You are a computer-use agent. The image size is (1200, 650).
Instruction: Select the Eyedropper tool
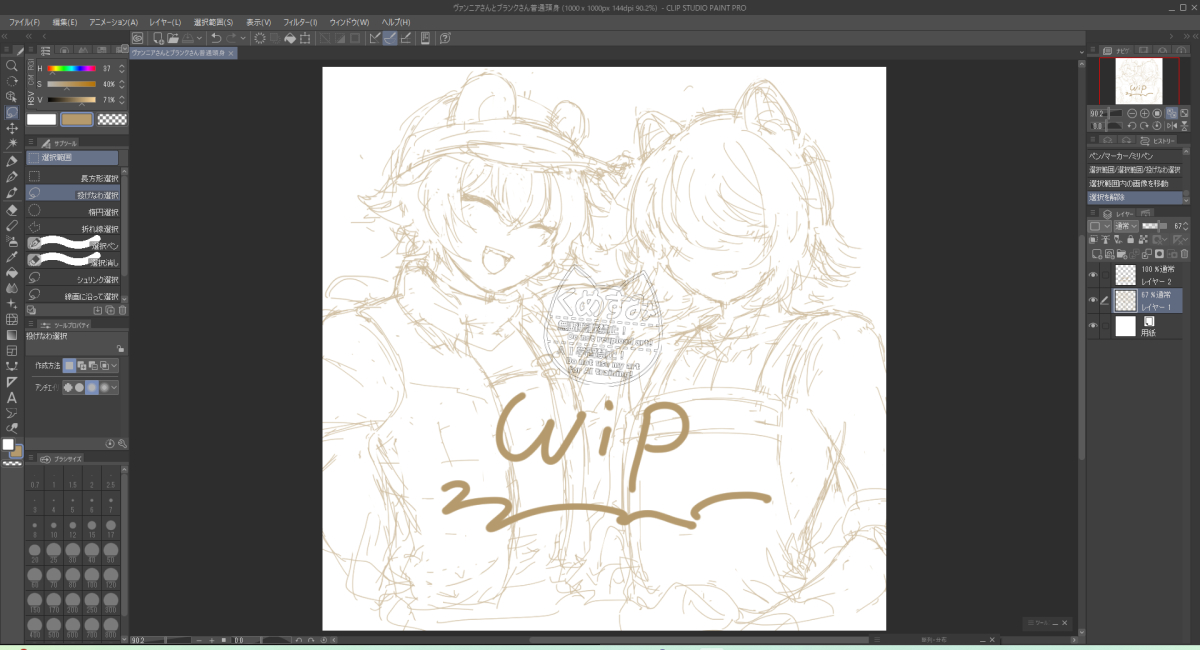click(12, 257)
